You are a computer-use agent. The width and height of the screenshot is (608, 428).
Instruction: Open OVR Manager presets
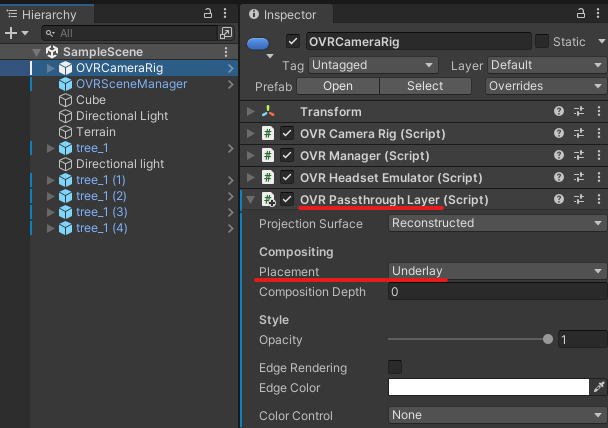(579, 155)
